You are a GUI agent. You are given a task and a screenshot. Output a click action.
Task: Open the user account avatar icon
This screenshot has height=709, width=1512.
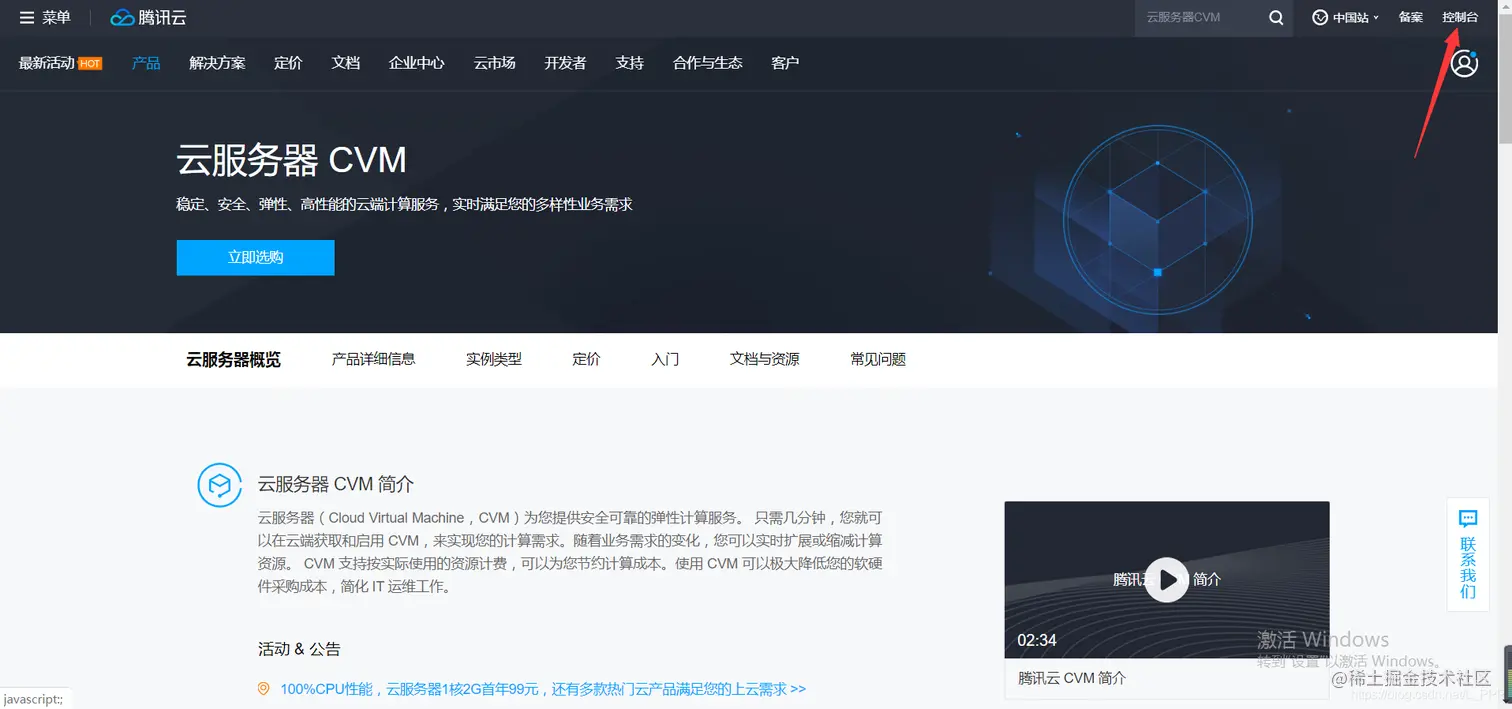tap(1464, 64)
